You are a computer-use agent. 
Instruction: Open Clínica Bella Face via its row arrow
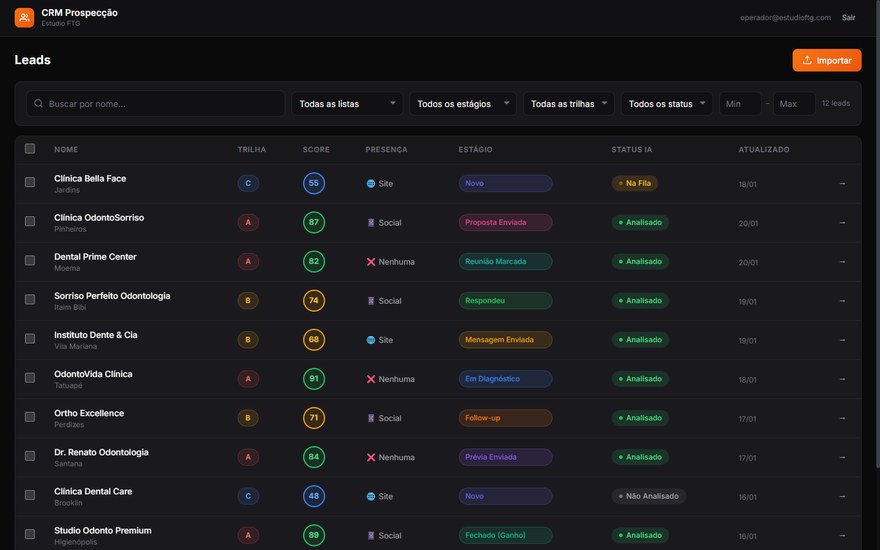coord(842,184)
